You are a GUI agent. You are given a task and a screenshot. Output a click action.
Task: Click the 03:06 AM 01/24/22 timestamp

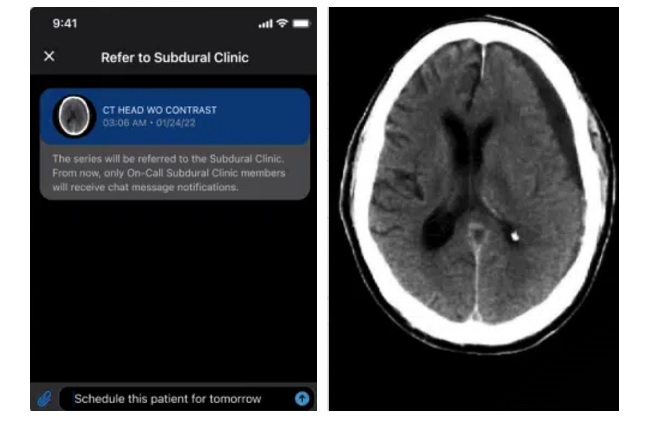coord(148,124)
